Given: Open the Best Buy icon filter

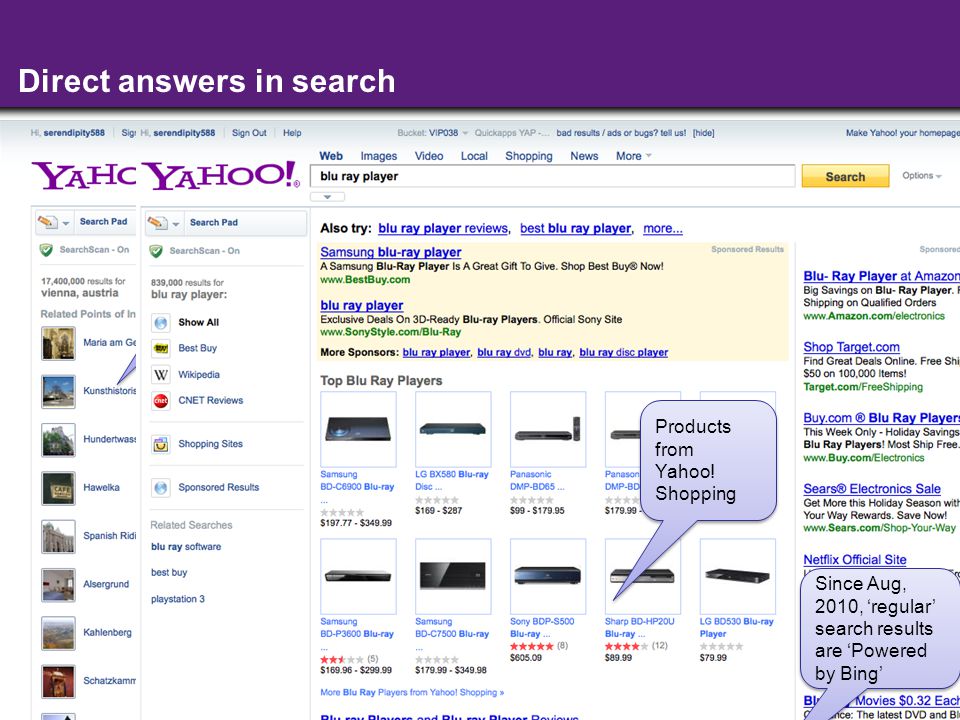Looking at the screenshot, I should coord(160,348).
